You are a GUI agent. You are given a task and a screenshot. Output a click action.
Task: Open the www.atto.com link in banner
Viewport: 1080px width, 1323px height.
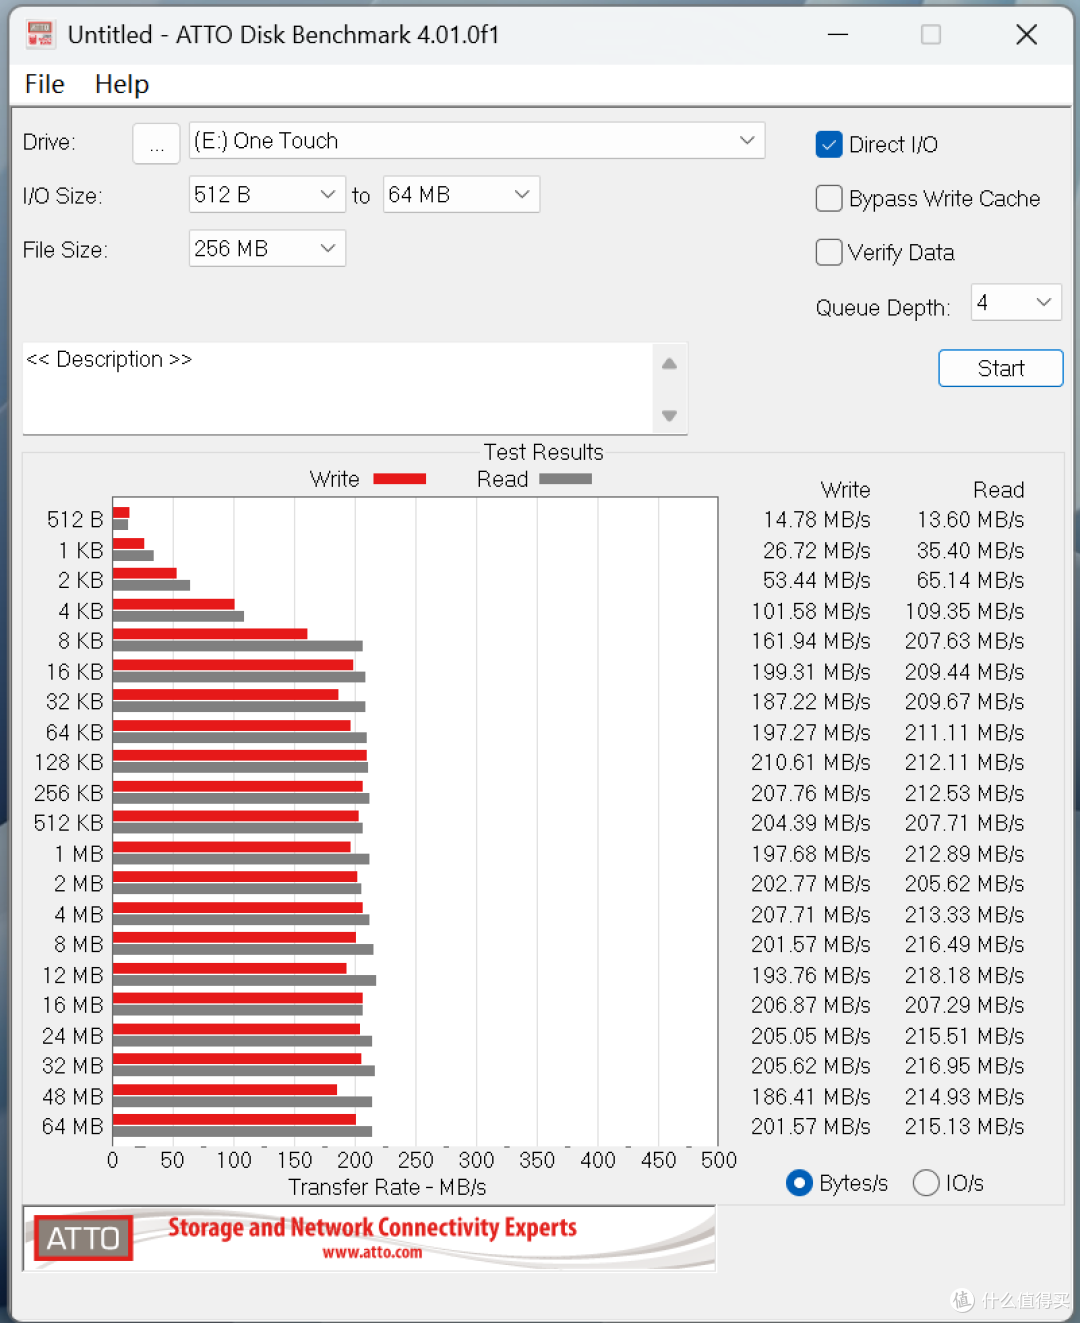pyautogui.click(x=372, y=1252)
